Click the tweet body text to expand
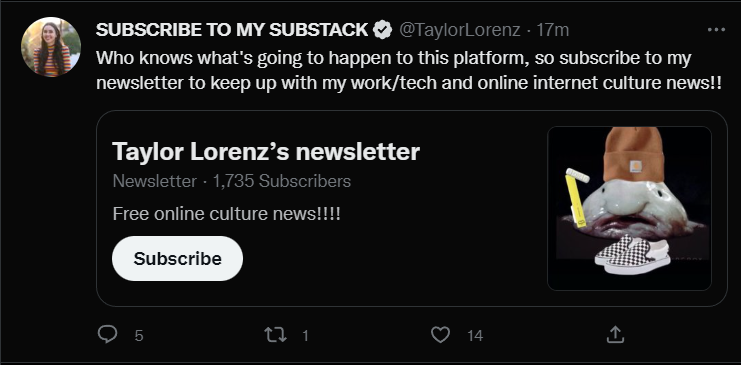This screenshot has height=365, width=741. [x=409, y=70]
